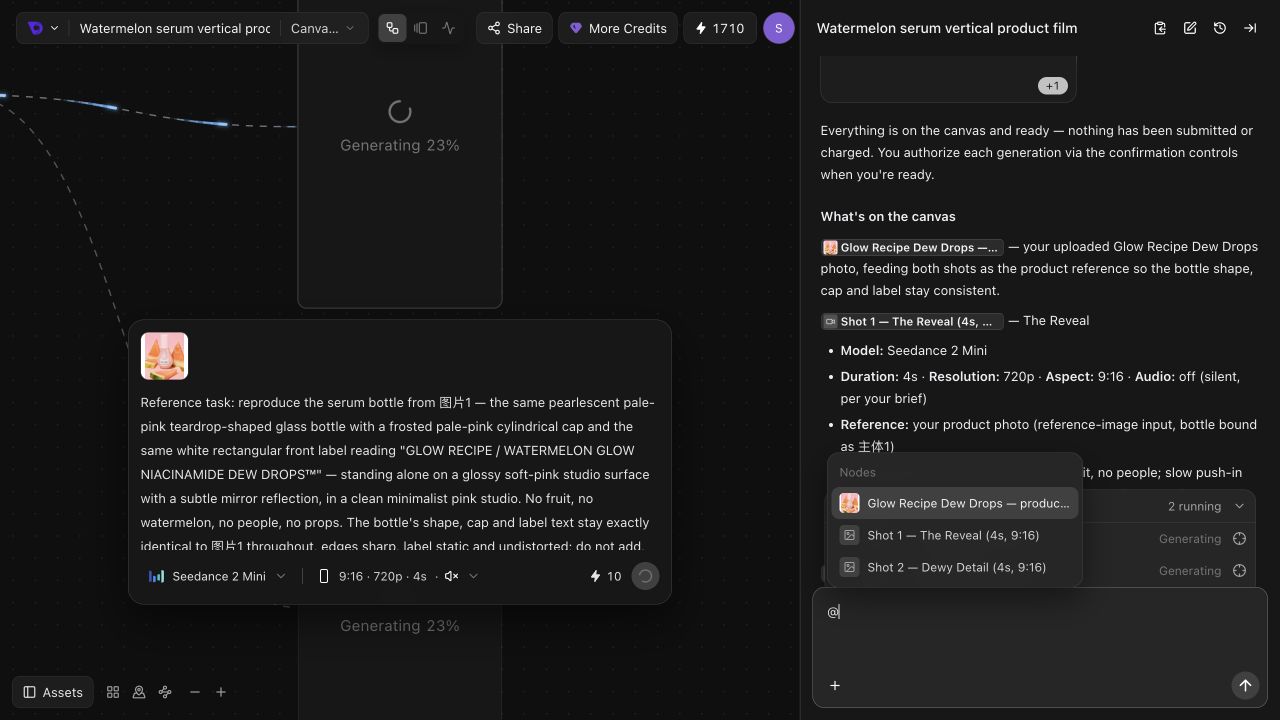The image size is (1280, 720).
Task: Click the product reference thumbnail in prompt card
Action: coord(164,356)
